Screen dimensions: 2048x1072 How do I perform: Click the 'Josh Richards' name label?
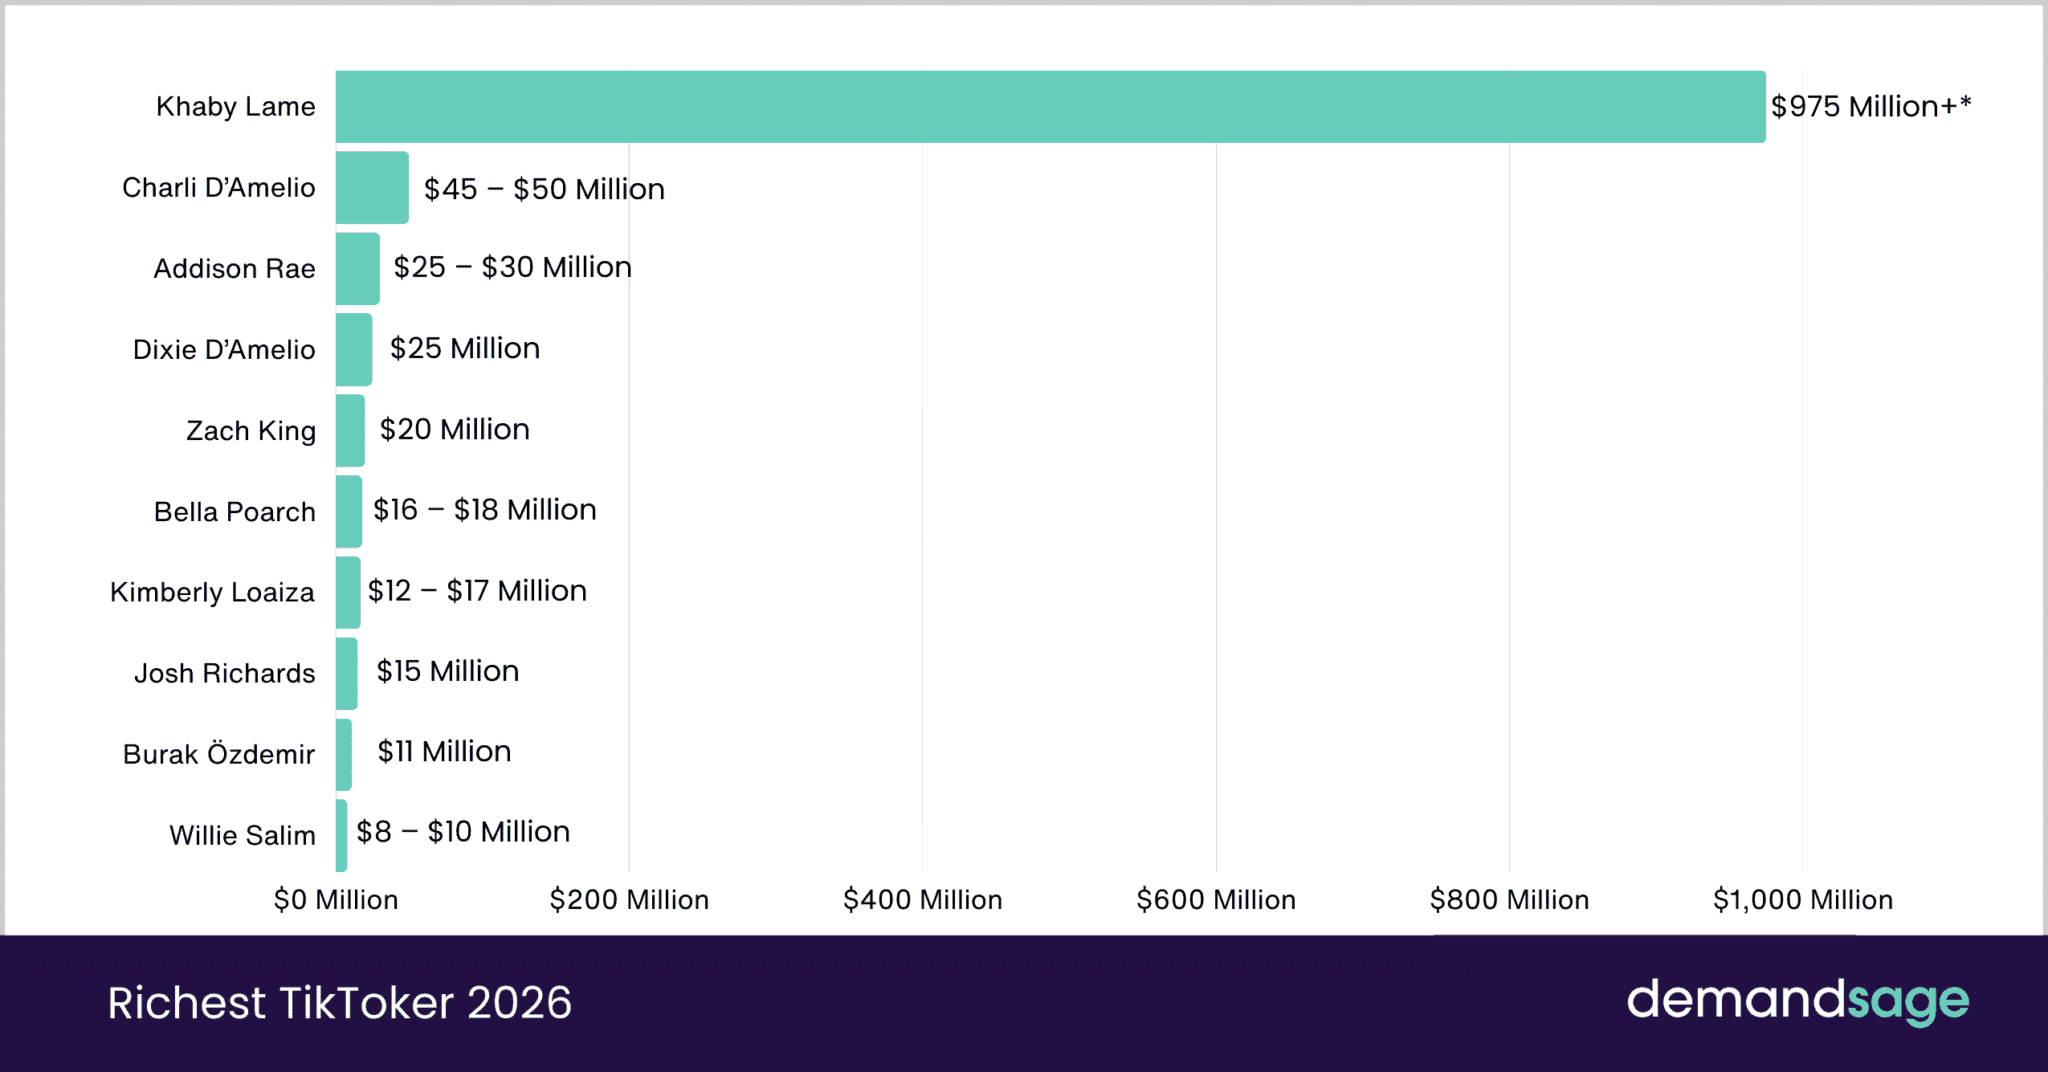tap(225, 673)
